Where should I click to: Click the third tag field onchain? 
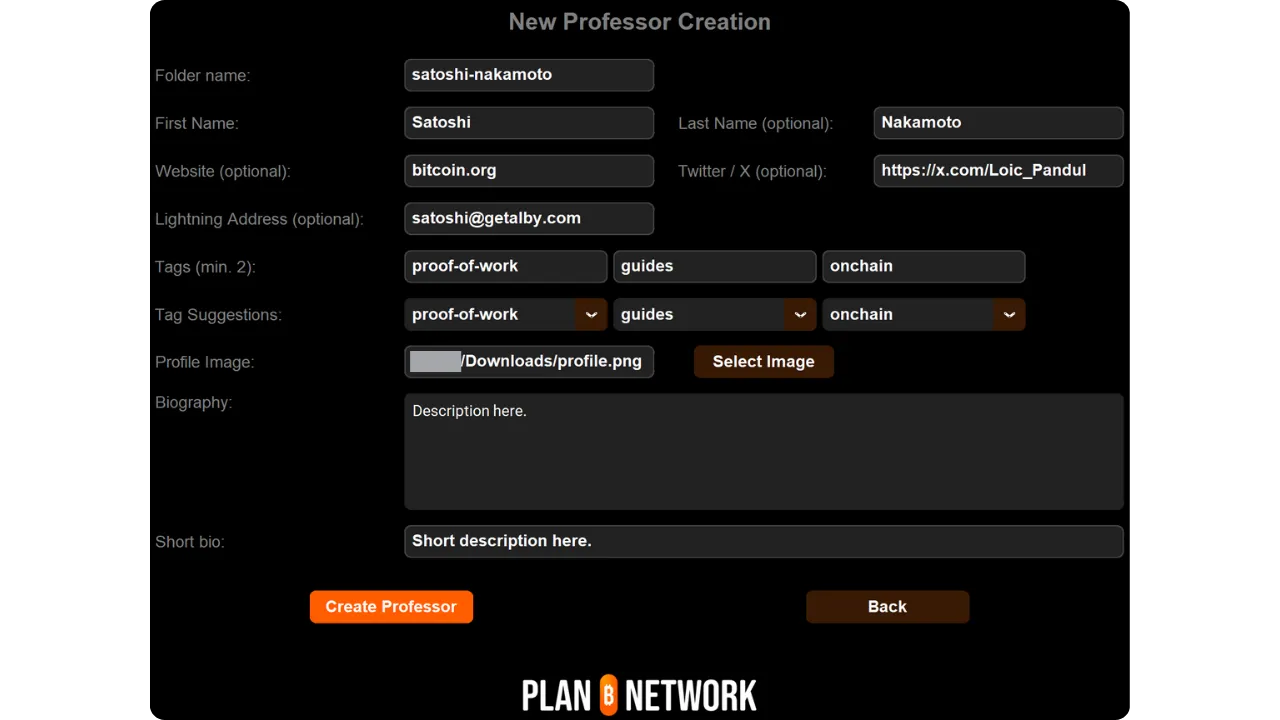(923, 267)
